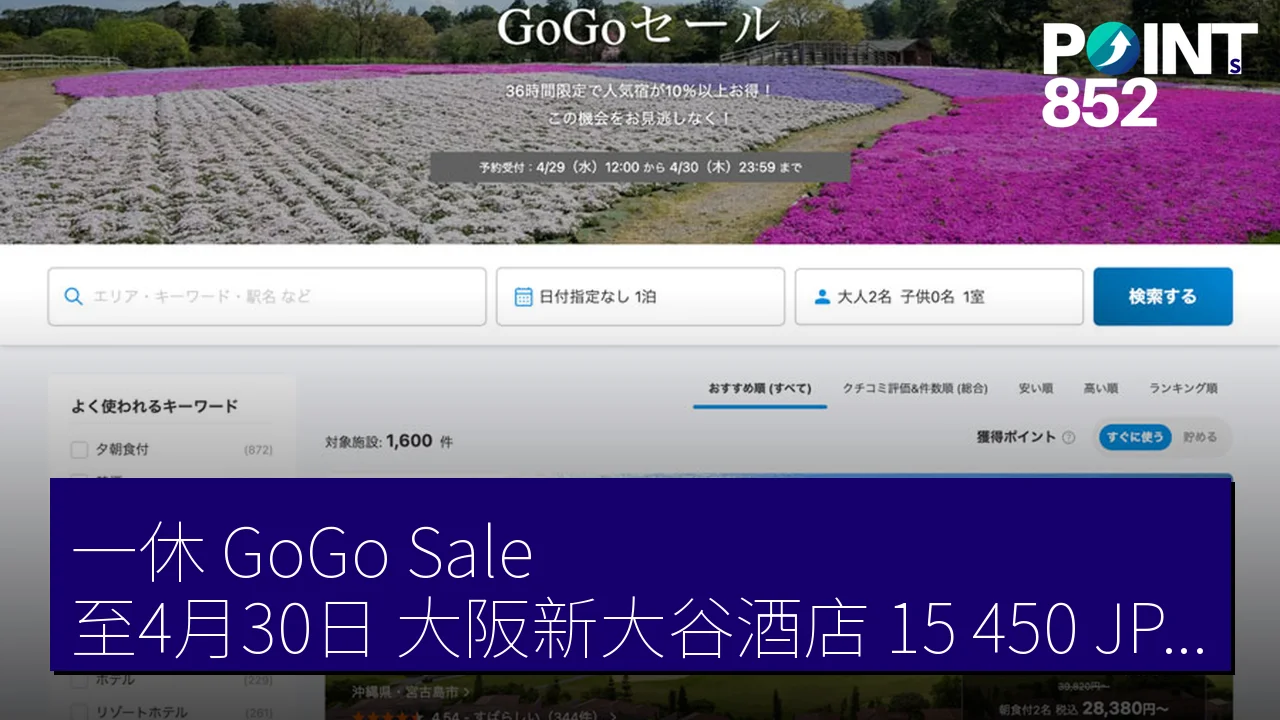
Task: Click the calendar icon in date field
Action: pos(523,297)
